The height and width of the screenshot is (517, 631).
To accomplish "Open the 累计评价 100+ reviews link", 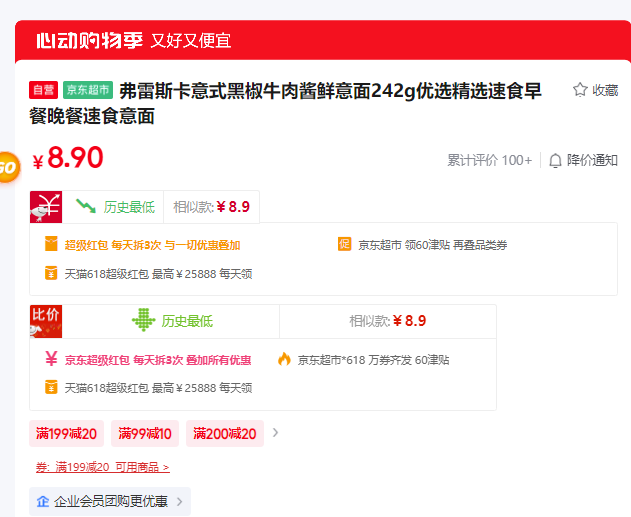I will (489, 160).
